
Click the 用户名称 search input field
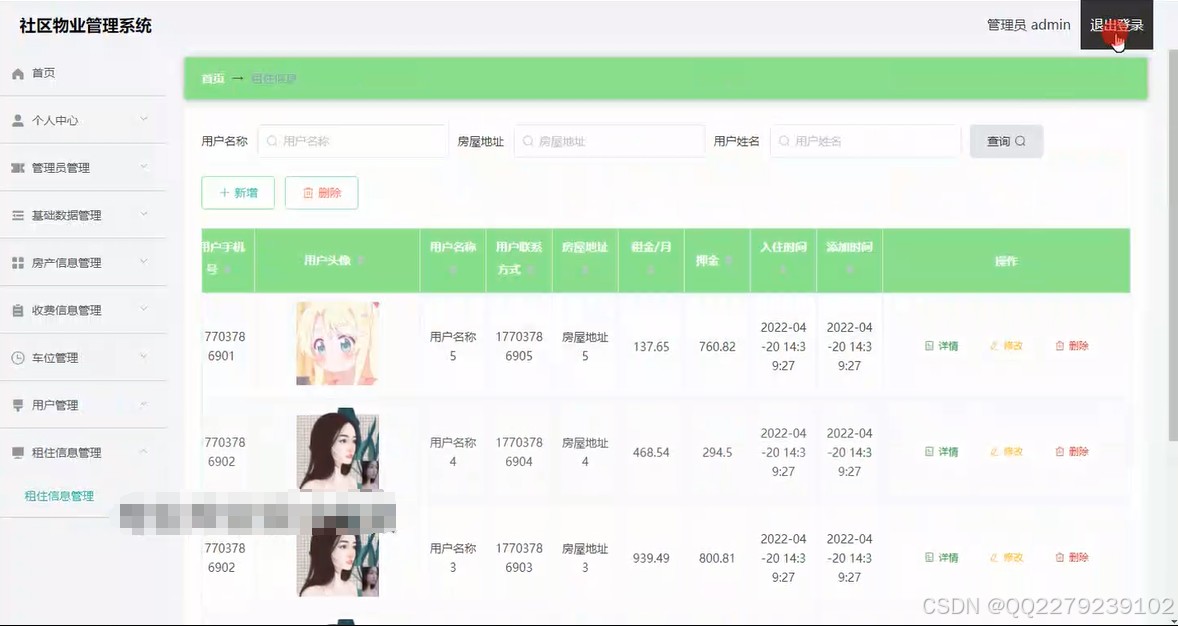click(352, 141)
